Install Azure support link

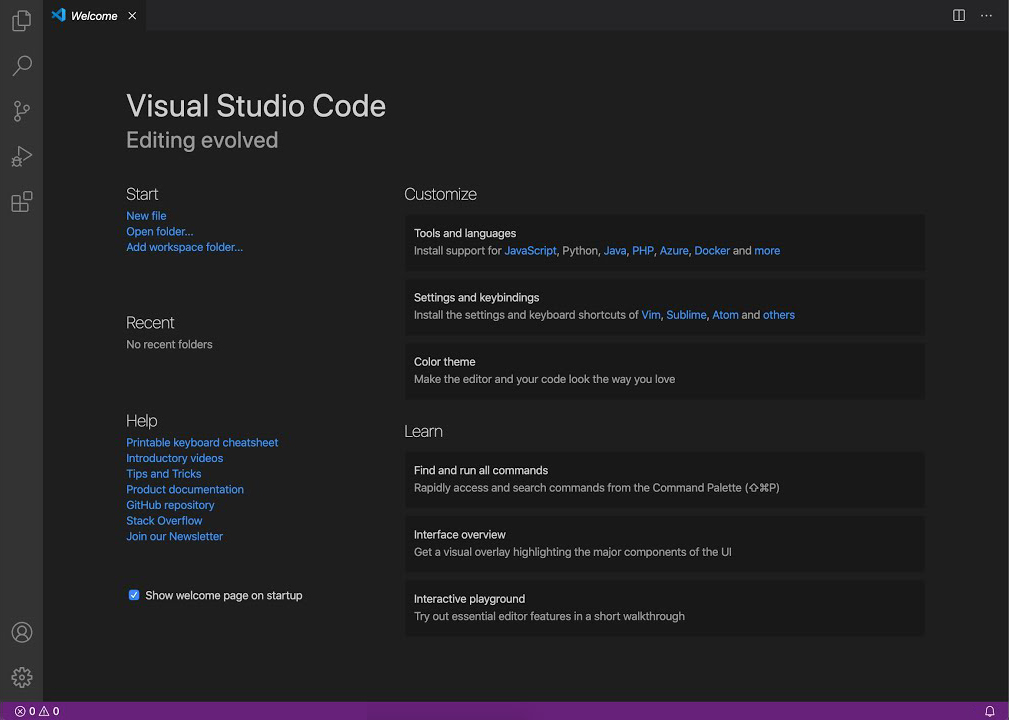click(674, 251)
